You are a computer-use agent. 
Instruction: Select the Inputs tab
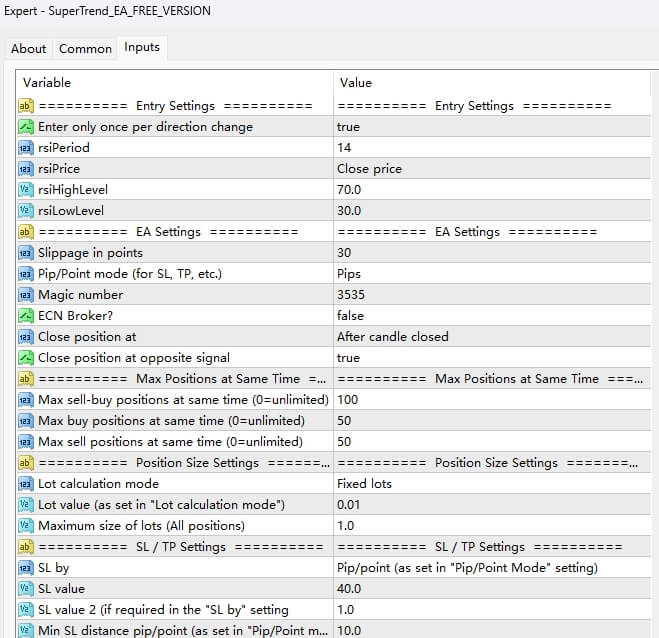[142, 47]
